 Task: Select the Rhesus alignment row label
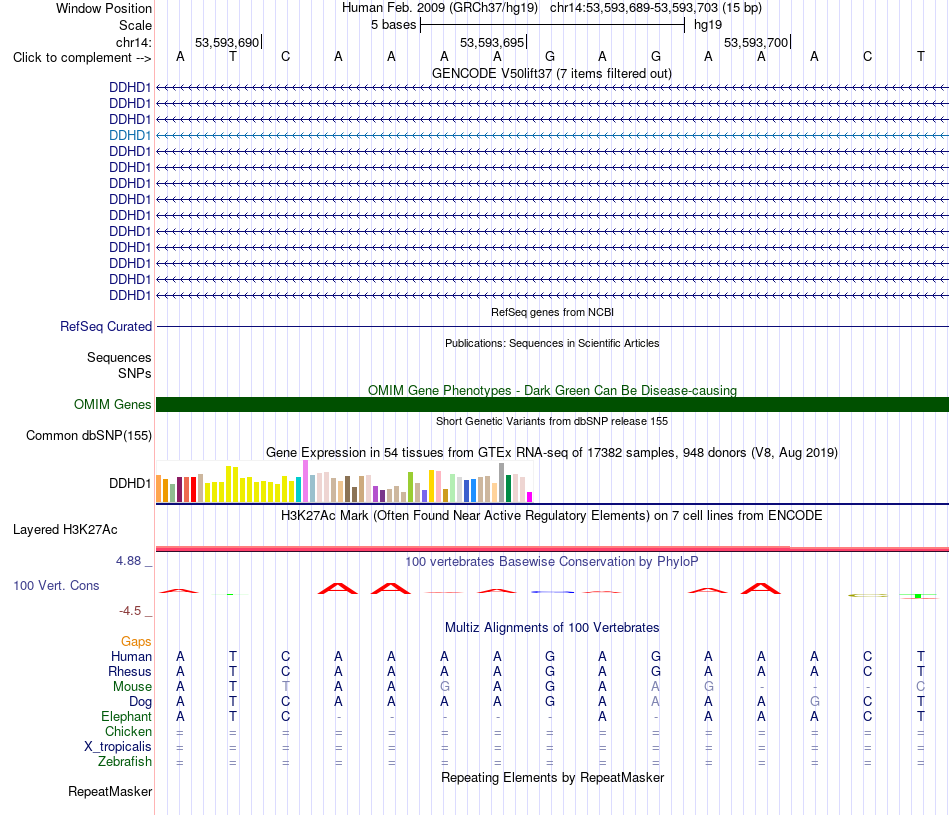coord(130,671)
